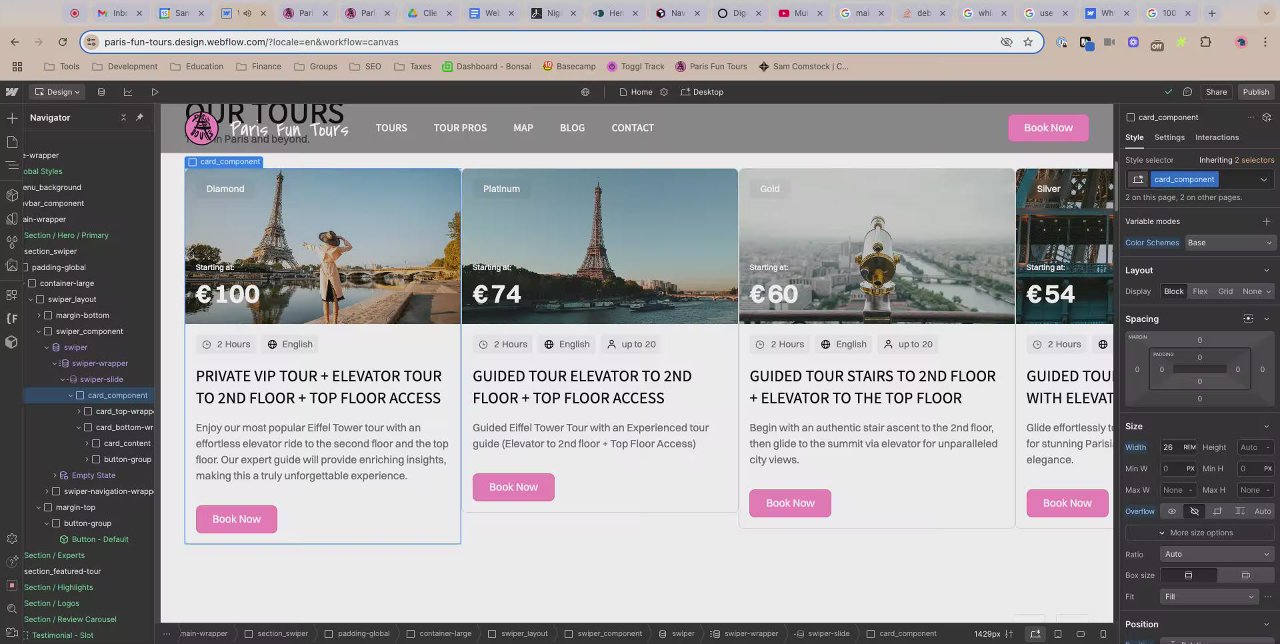Open the comments icon near Share
1280x644 pixels.
[x=1187, y=92]
